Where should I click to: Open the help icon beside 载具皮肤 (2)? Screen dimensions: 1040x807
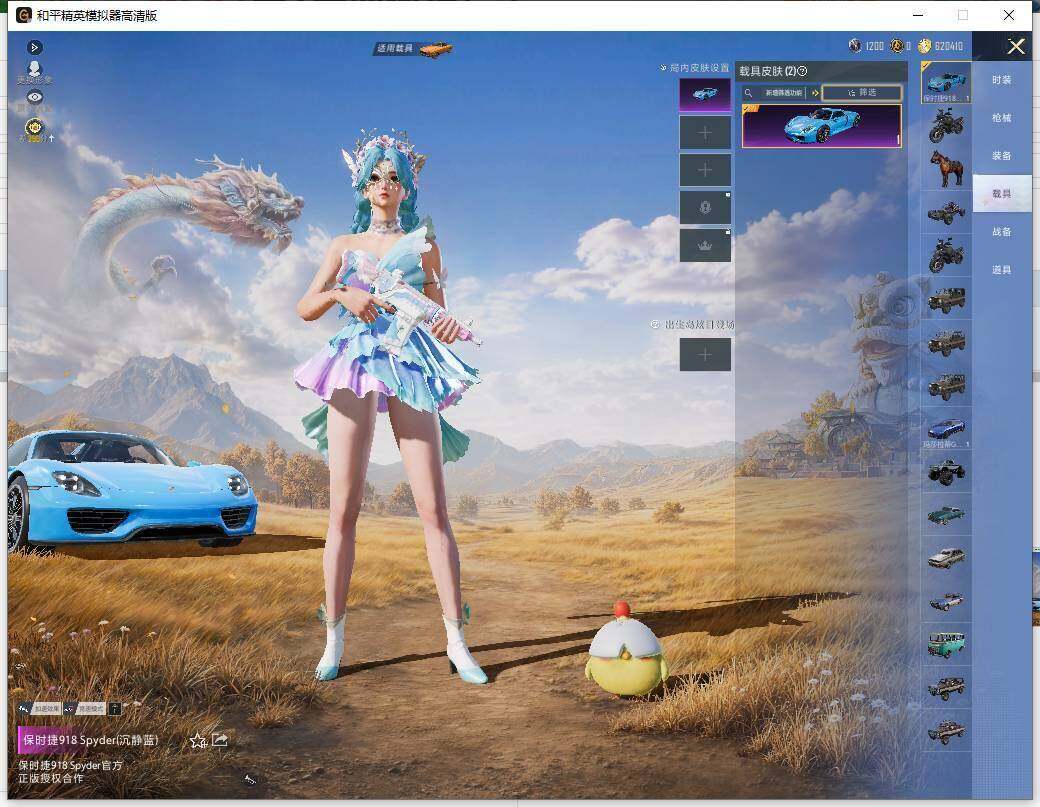802,71
